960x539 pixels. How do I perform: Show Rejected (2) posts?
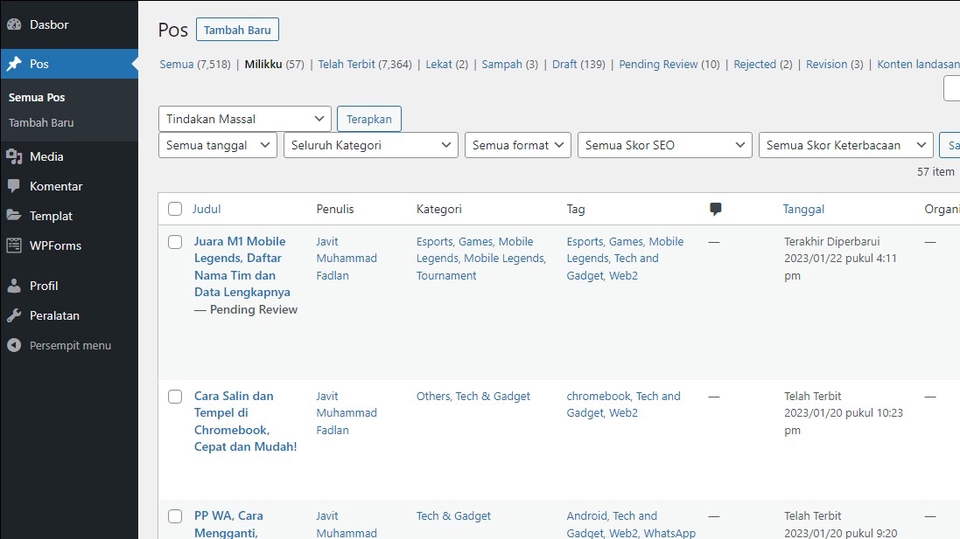coord(762,64)
